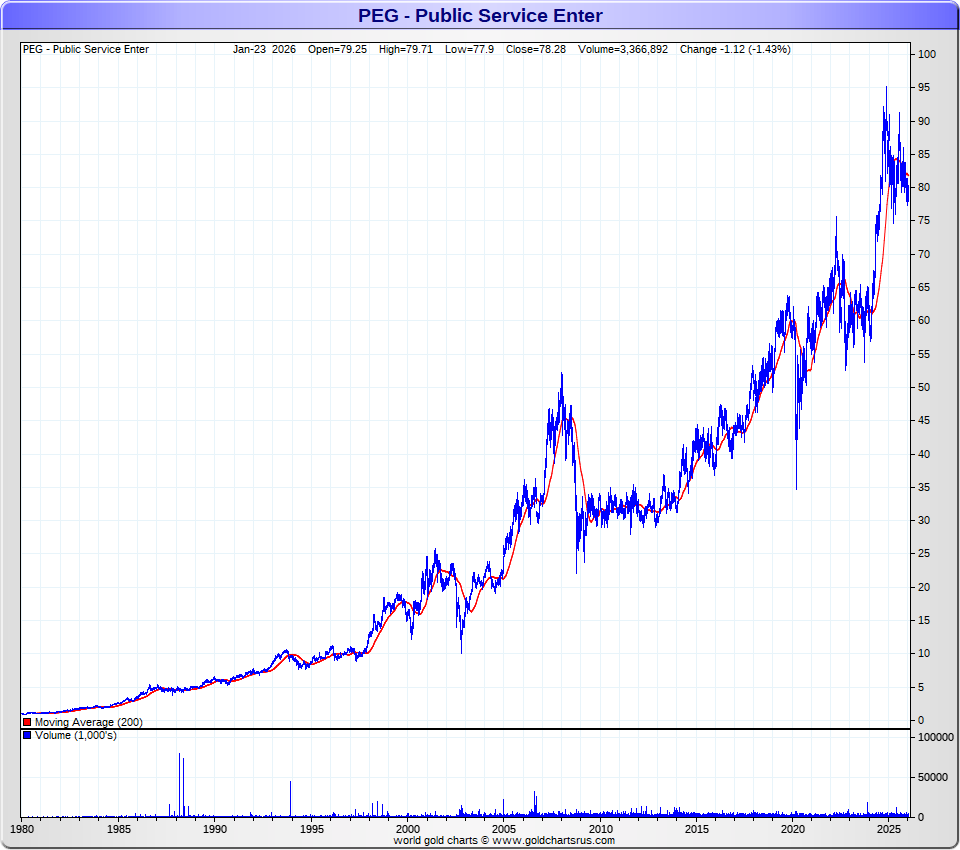Click the goldchartsrus.com copyright text
960x850 pixels.
coord(504,841)
